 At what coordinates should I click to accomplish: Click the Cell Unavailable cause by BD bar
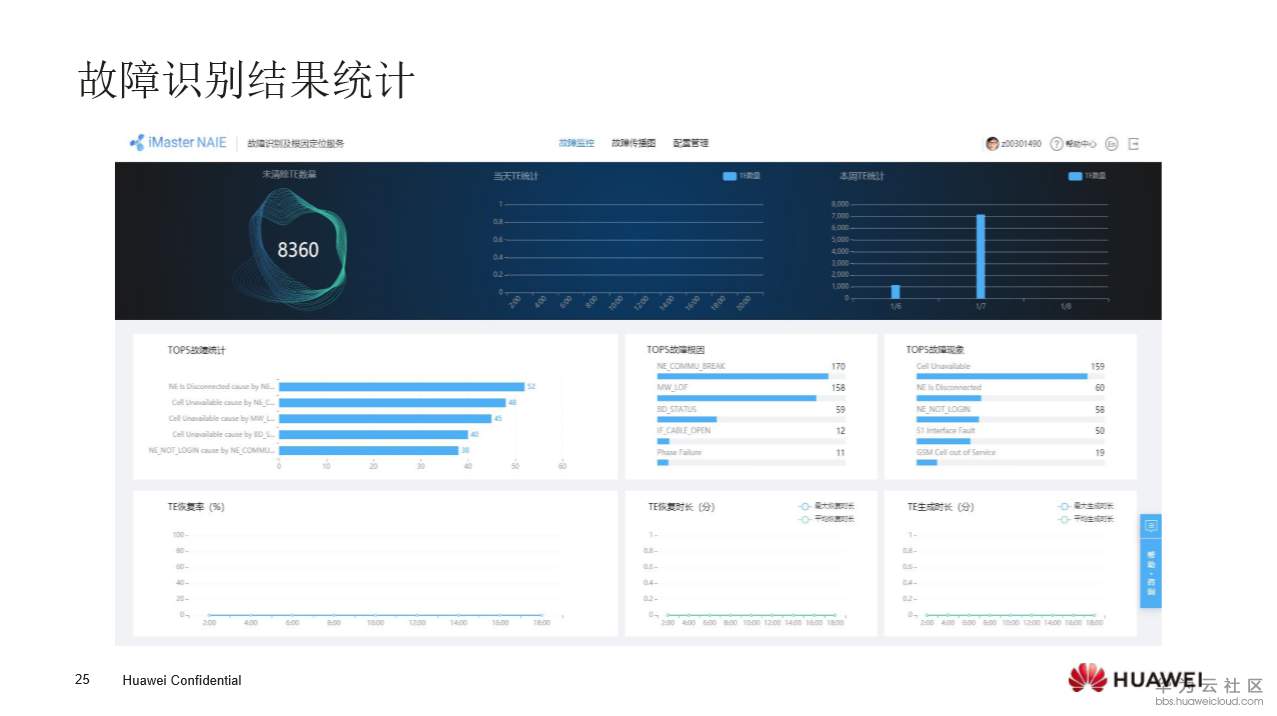coord(373,434)
